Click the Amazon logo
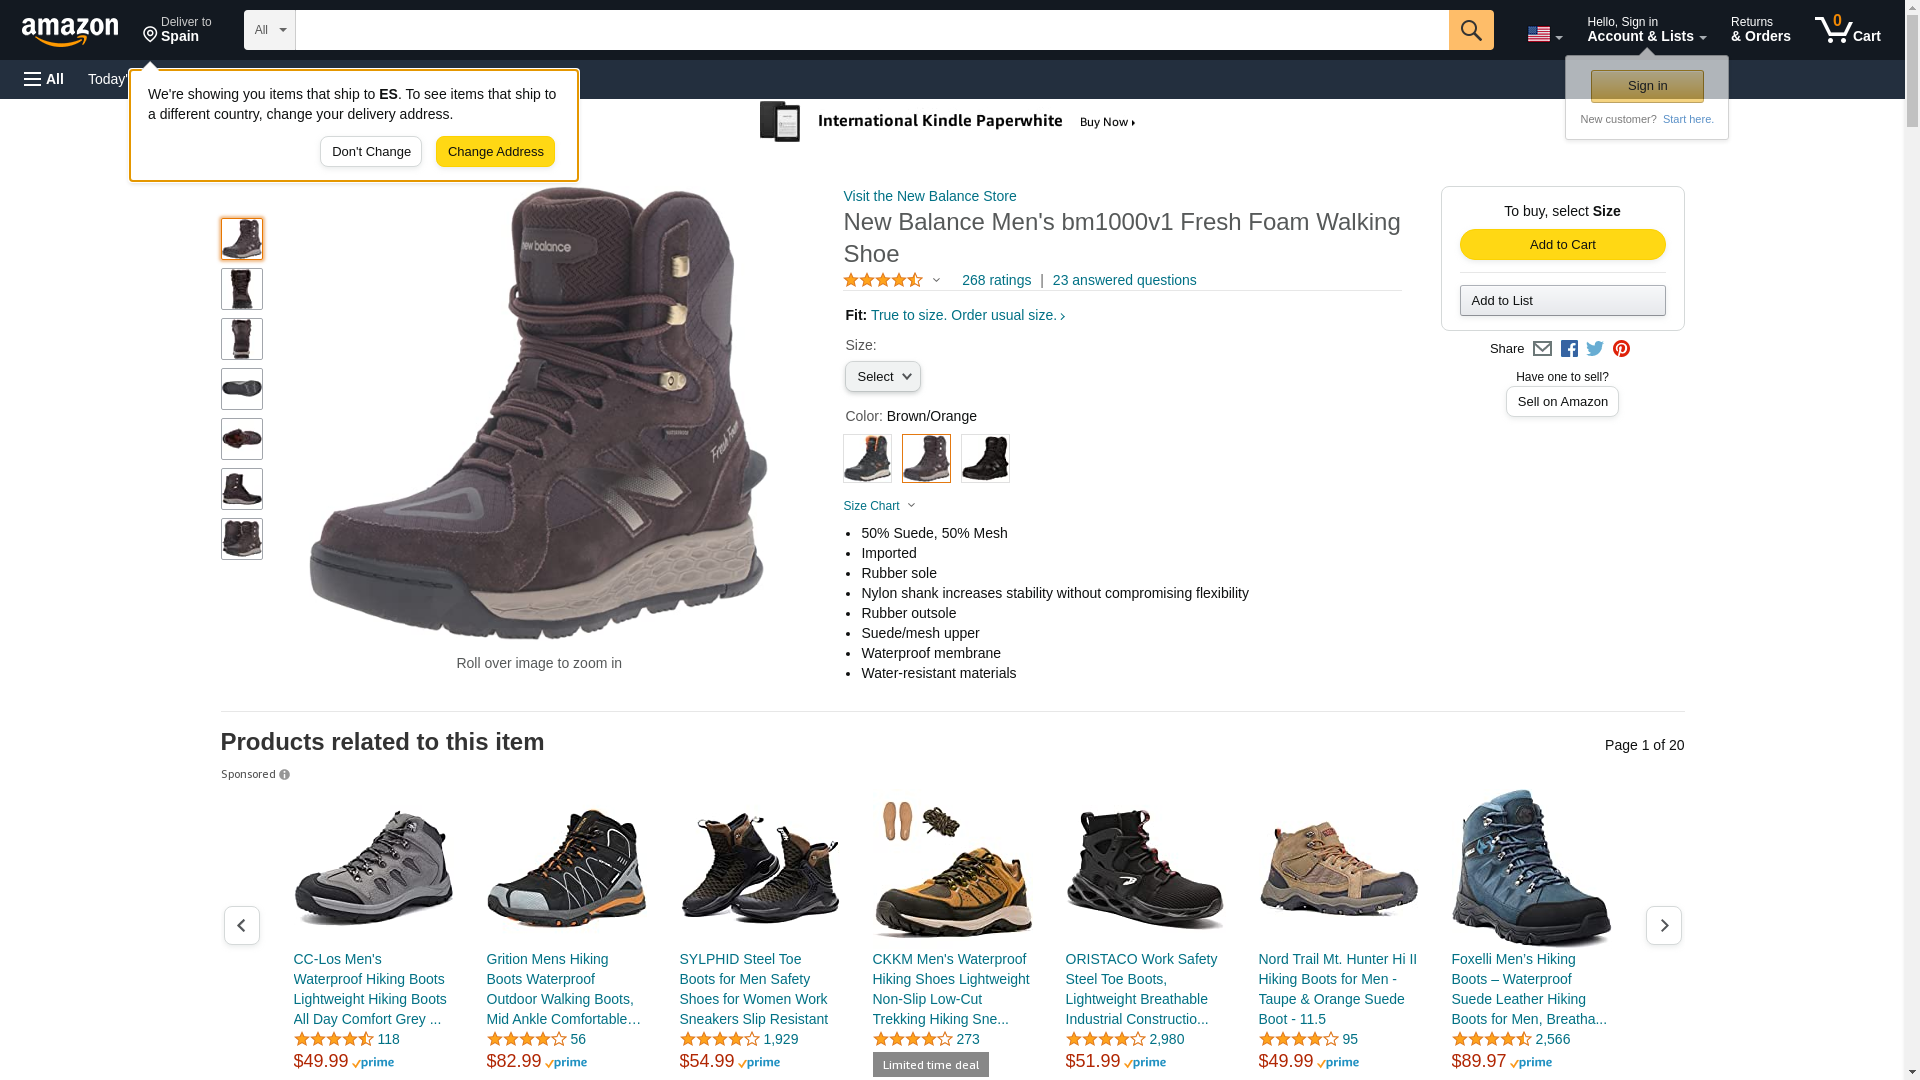Screen dimensions: 1920x1080 pos(70,31)
